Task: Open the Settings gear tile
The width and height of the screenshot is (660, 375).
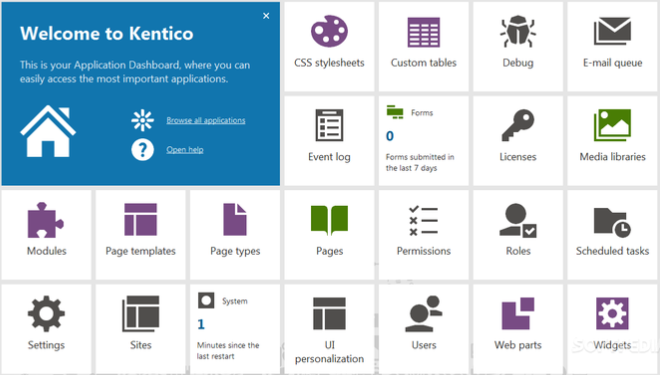Action: click(x=46, y=329)
